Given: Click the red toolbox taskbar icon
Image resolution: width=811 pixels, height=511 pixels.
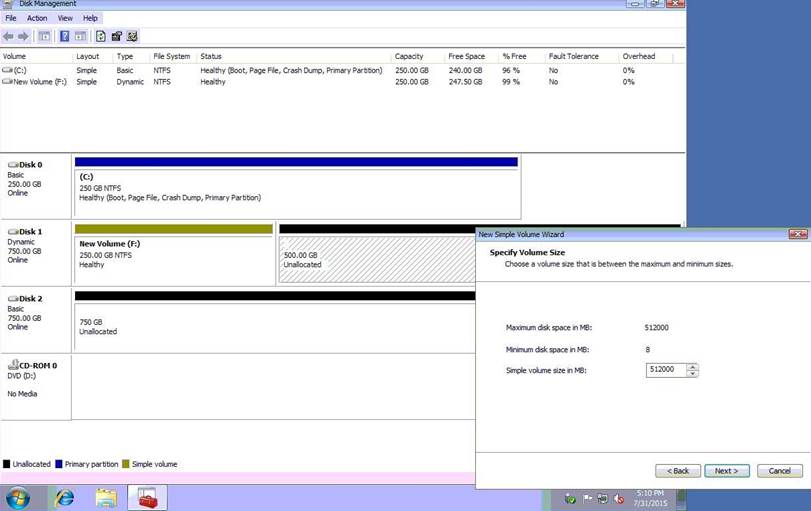Looking at the screenshot, I should coord(147,497).
